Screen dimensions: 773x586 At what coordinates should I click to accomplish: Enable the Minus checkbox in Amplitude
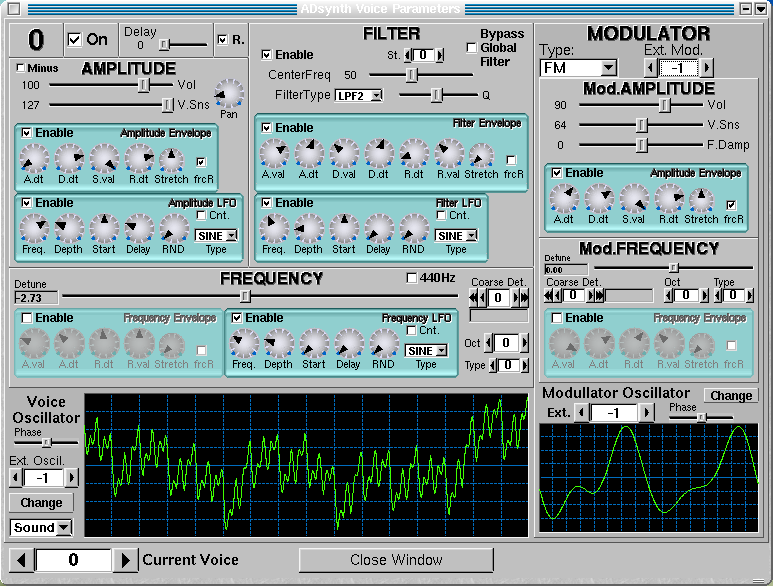pos(21,68)
